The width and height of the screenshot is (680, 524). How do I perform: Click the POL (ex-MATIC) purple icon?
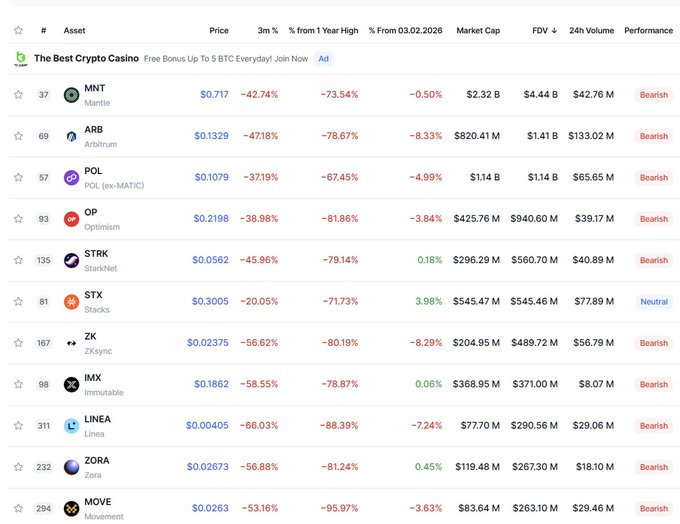click(x=71, y=178)
